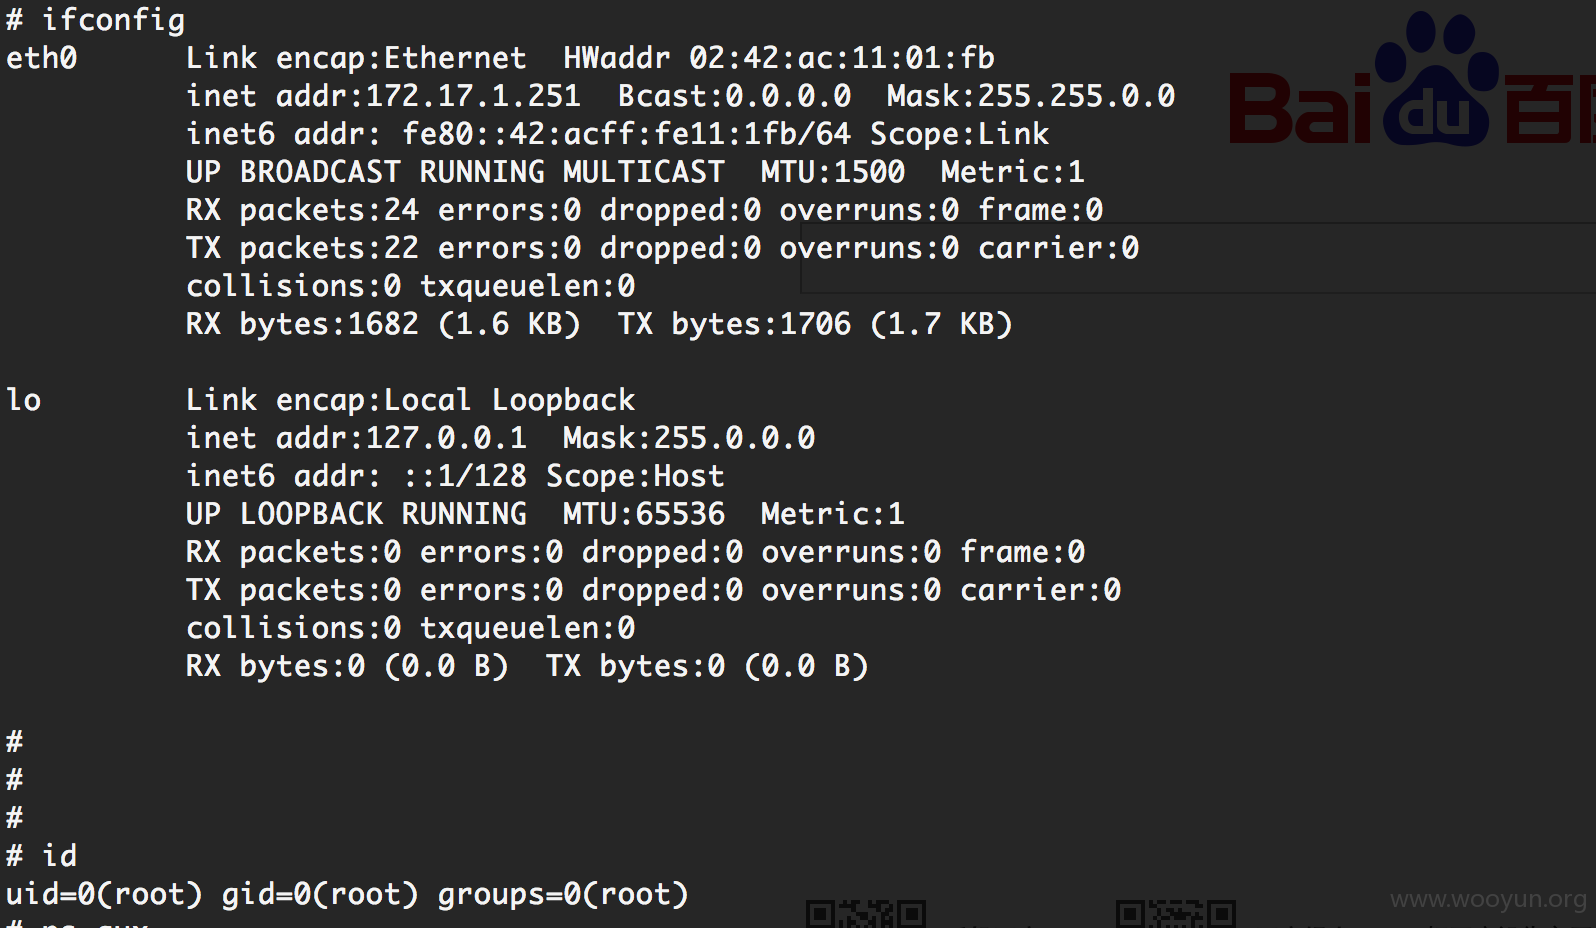Click the www.wooyun.org watermark
The width and height of the screenshot is (1596, 928).
[x=1488, y=899]
